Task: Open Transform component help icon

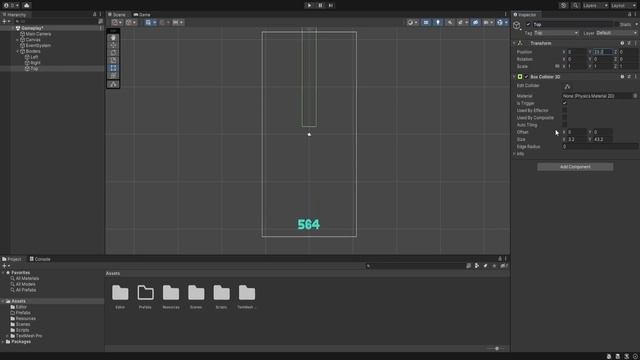Action: (x=622, y=43)
